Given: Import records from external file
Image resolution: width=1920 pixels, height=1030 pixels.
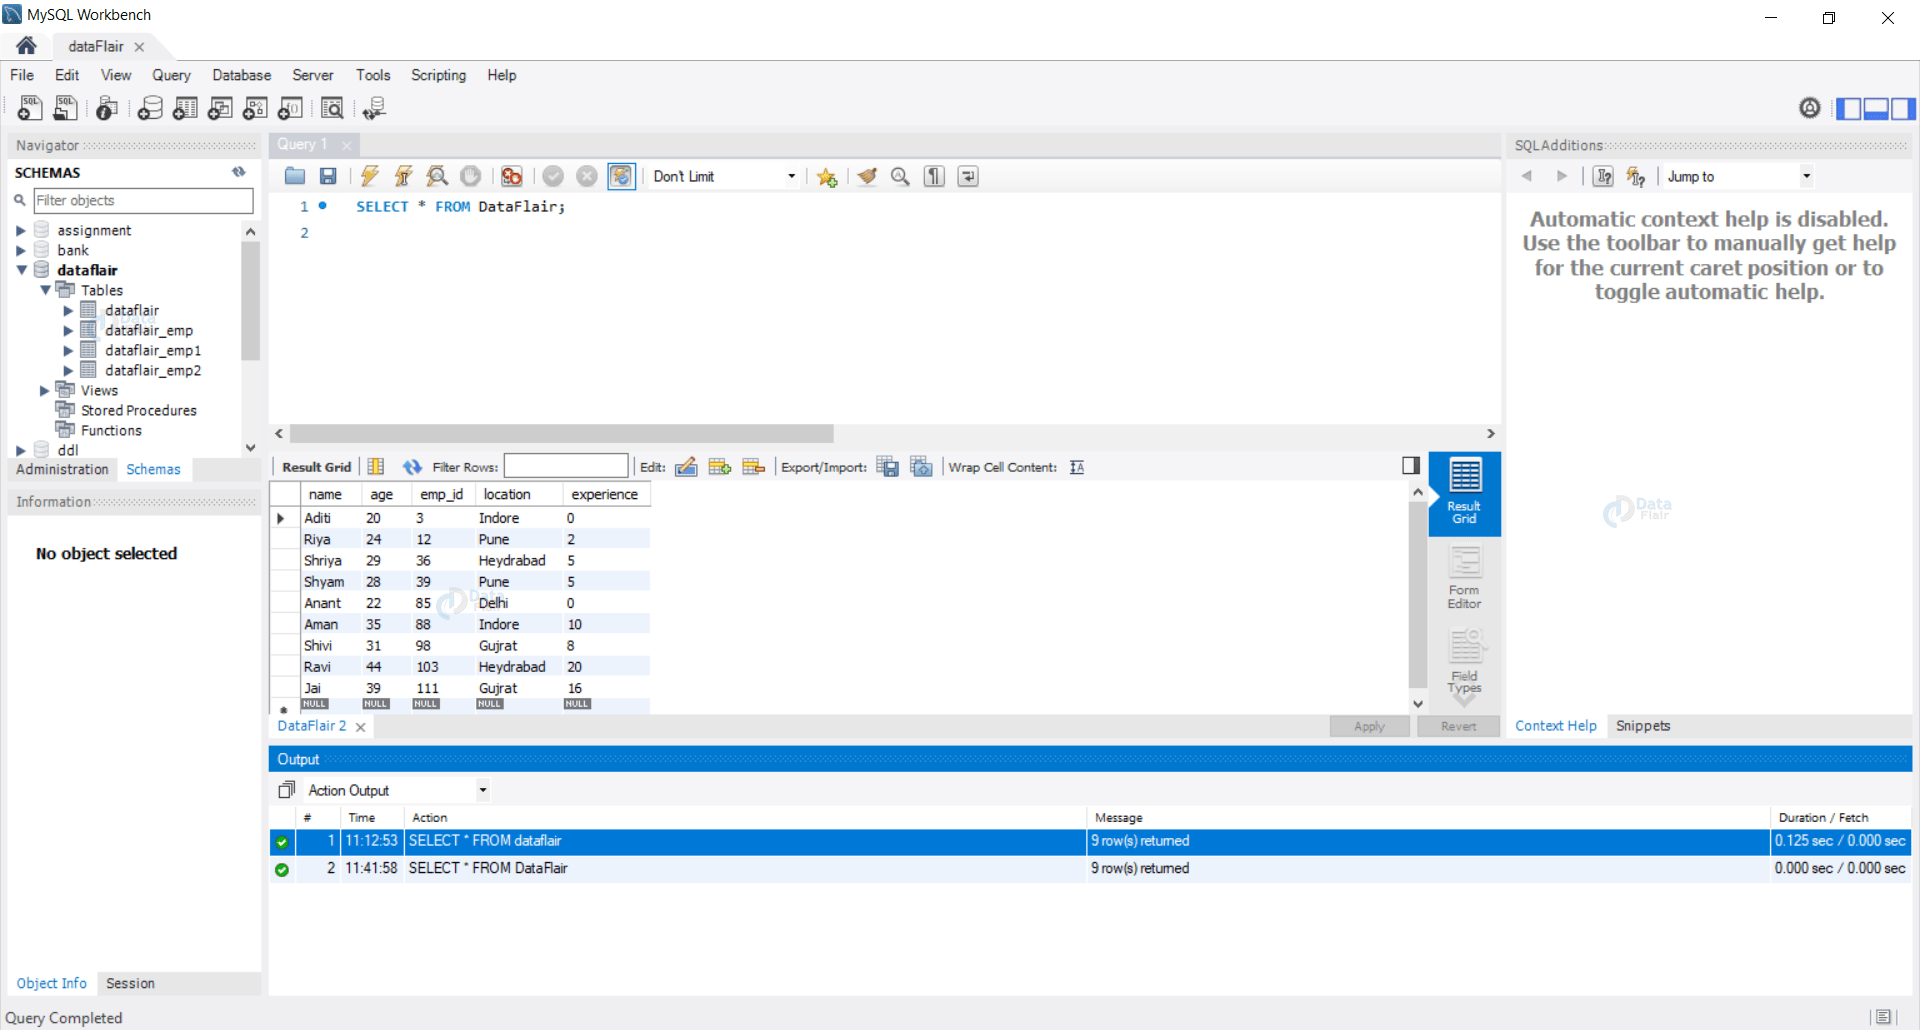Looking at the screenshot, I should [921, 467].
